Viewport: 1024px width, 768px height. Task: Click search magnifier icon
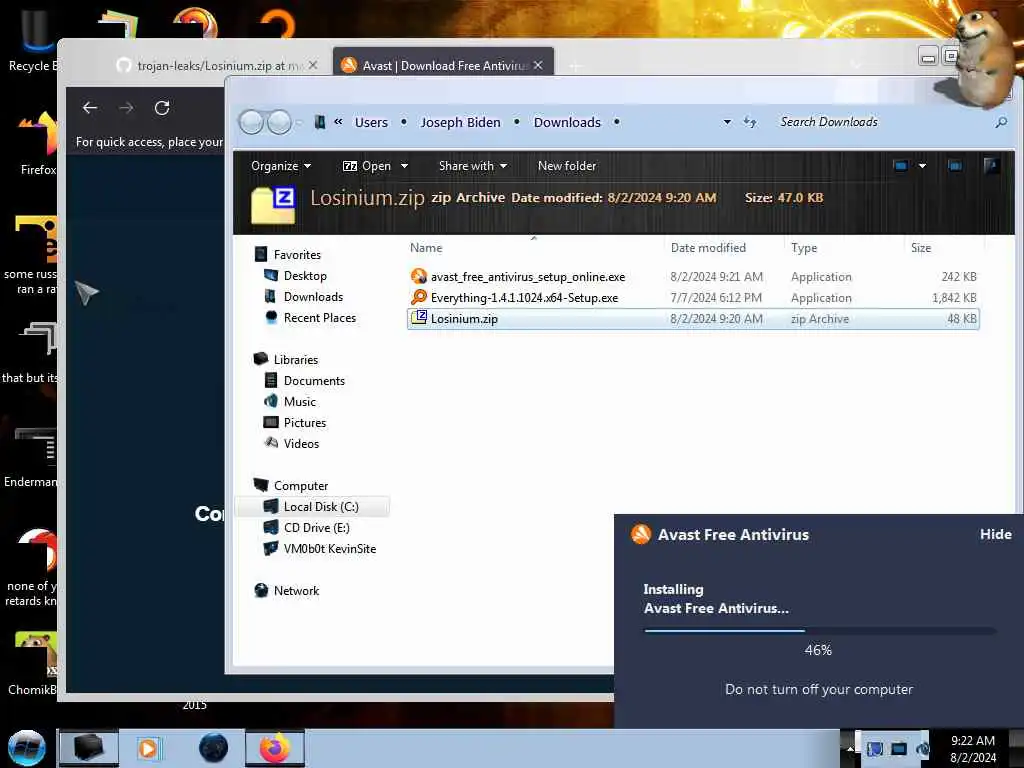coord(1001,122)
